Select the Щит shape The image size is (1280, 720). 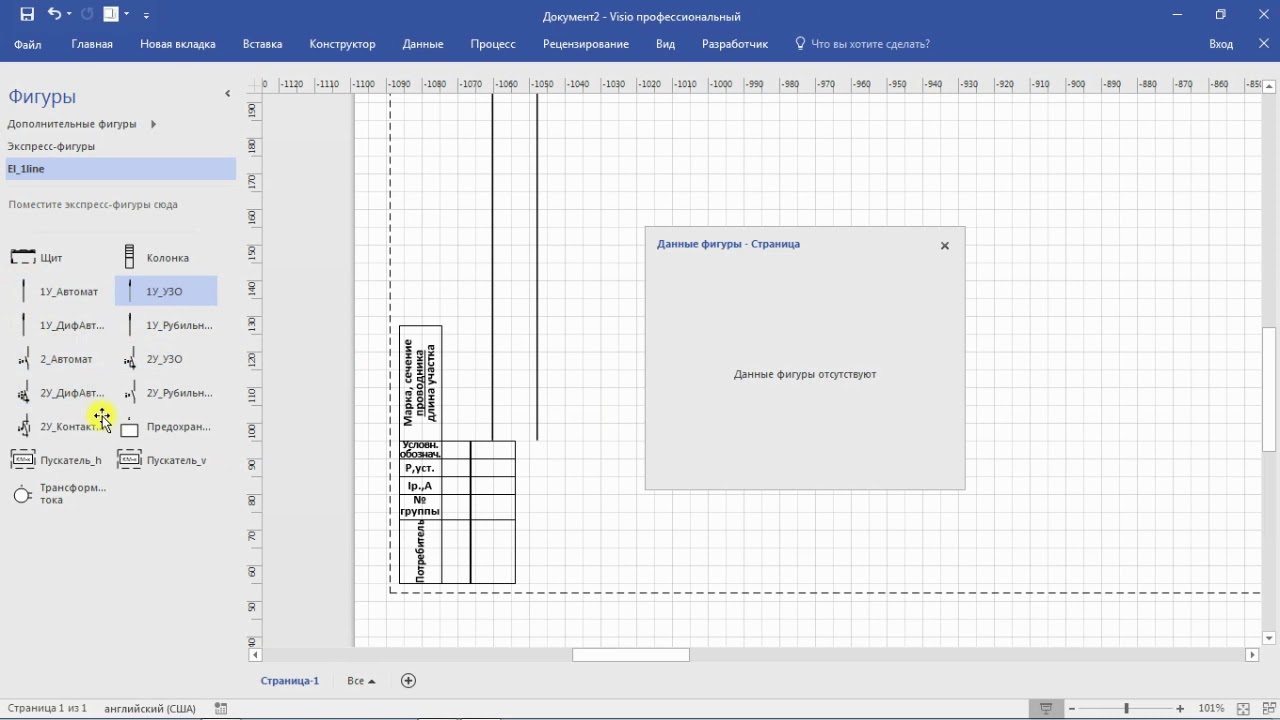37,258
